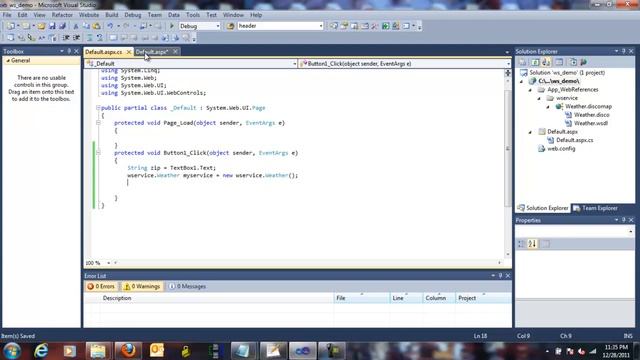This screenshot has height=360, width=640.
Task: Toggle auto-hide pin on Solution Explorer
Action: tap(624, 51)
